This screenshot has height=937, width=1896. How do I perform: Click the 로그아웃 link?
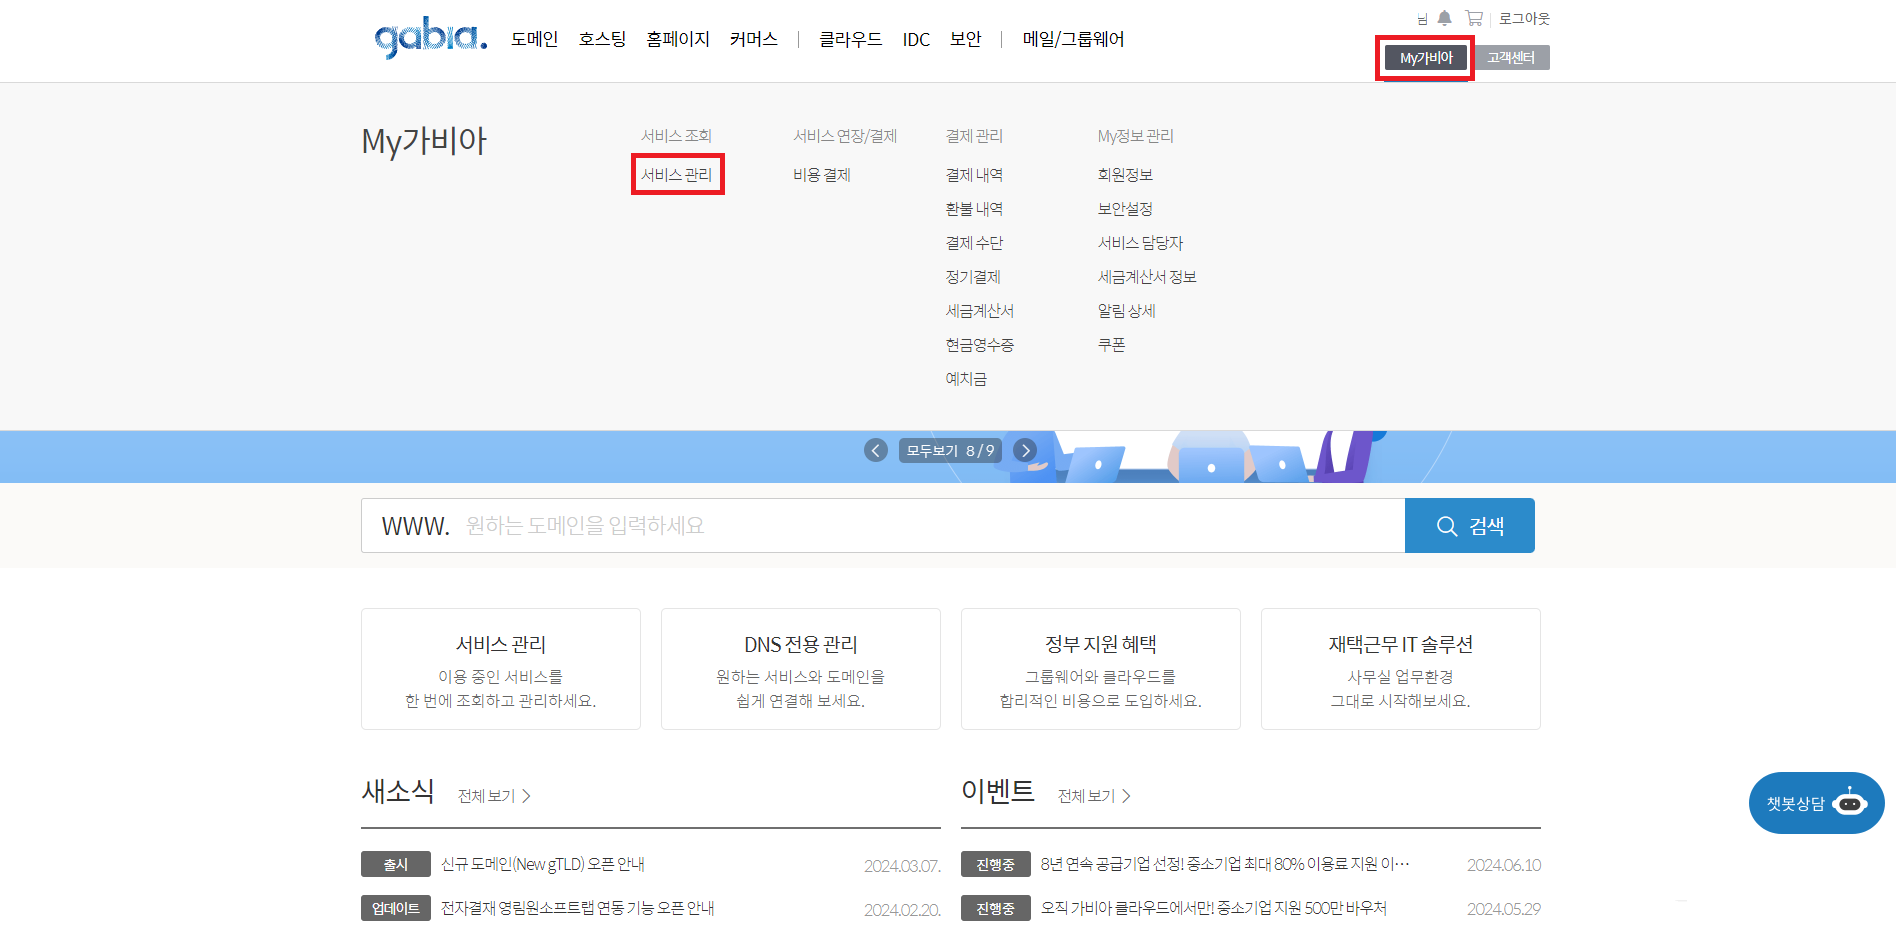click(x=1524, y=18)
